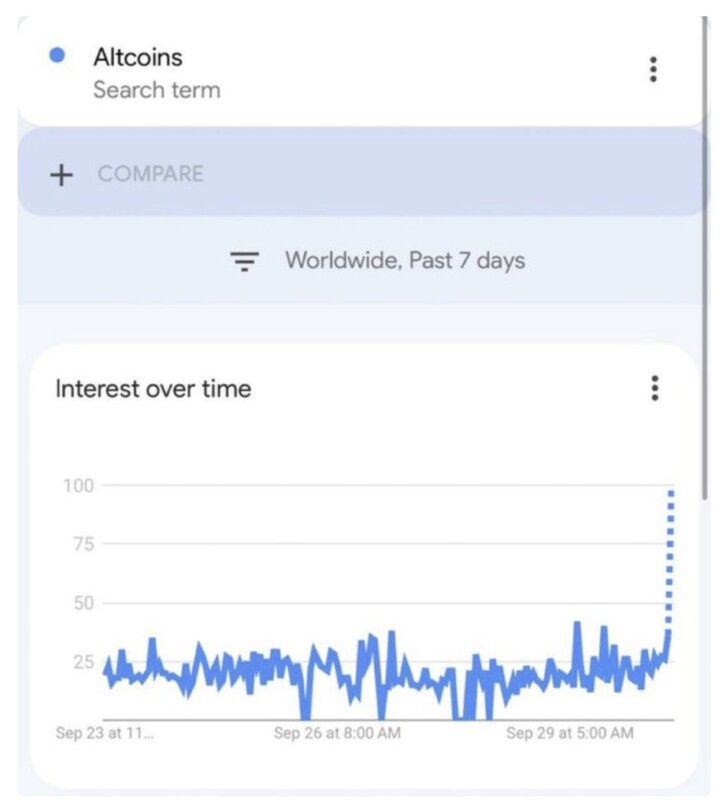The image size is (727, 800).
Task: Click the "Search term" subtitle under Altcoins
Action: (156, 90)
